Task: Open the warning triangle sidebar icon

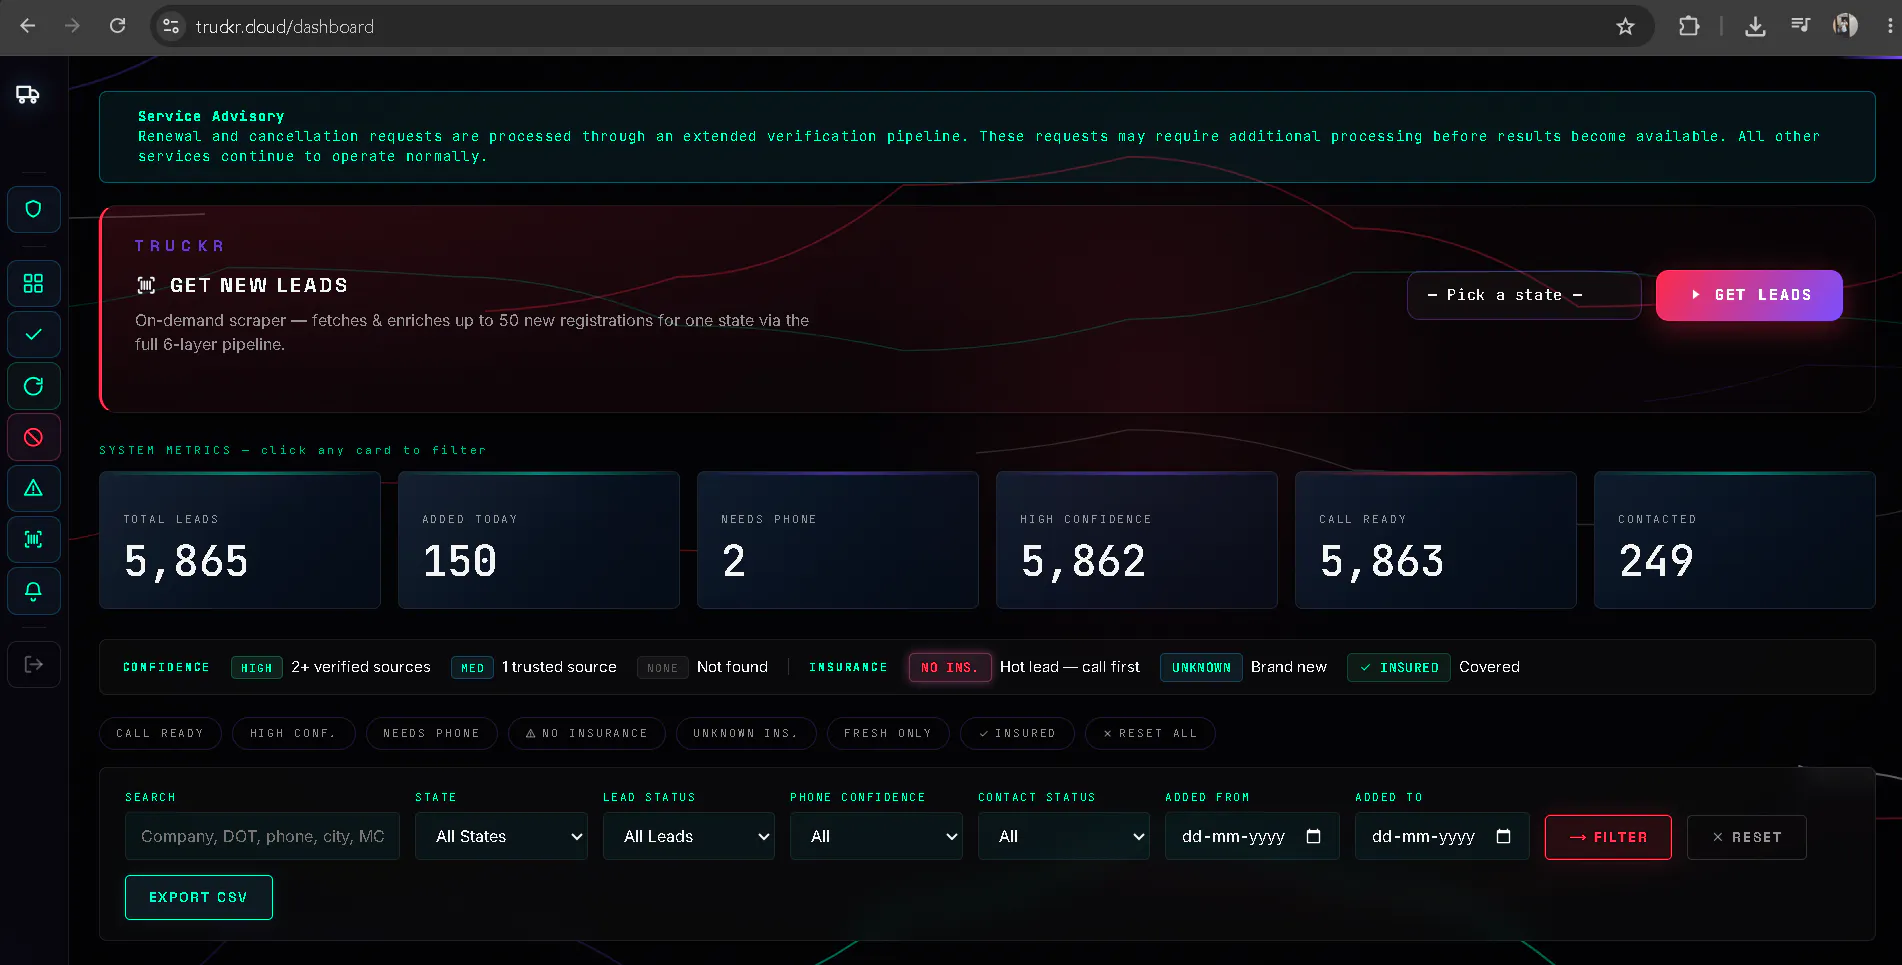Action: pos(33,489)
